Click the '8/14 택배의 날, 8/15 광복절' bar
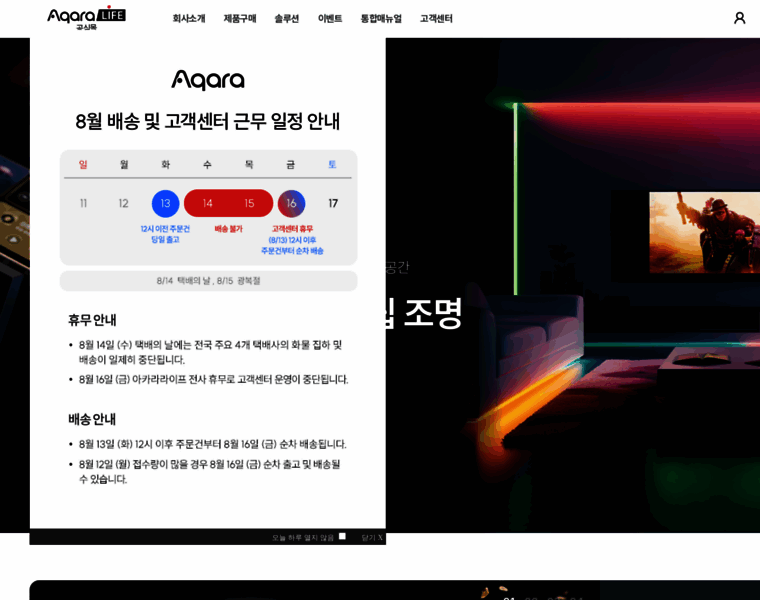This screenshot has width=760, height=600. coord(208,281)
